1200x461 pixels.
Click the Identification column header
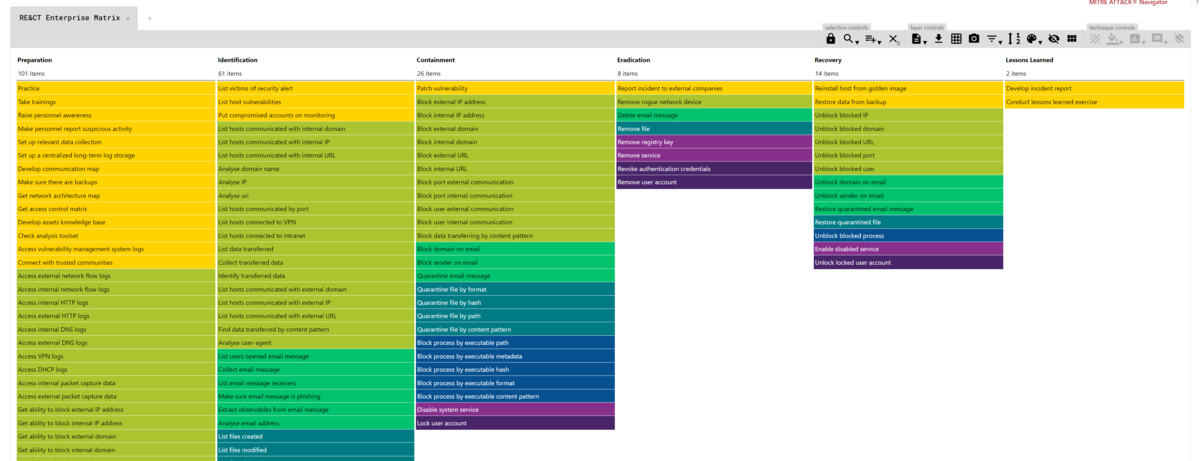click(238, 60)
